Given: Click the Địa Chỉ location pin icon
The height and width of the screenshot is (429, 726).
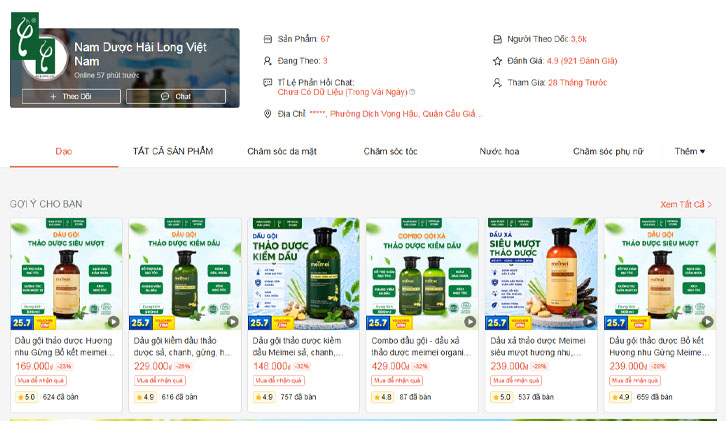Looking at the screenshot, I should (x=268, y=114).
